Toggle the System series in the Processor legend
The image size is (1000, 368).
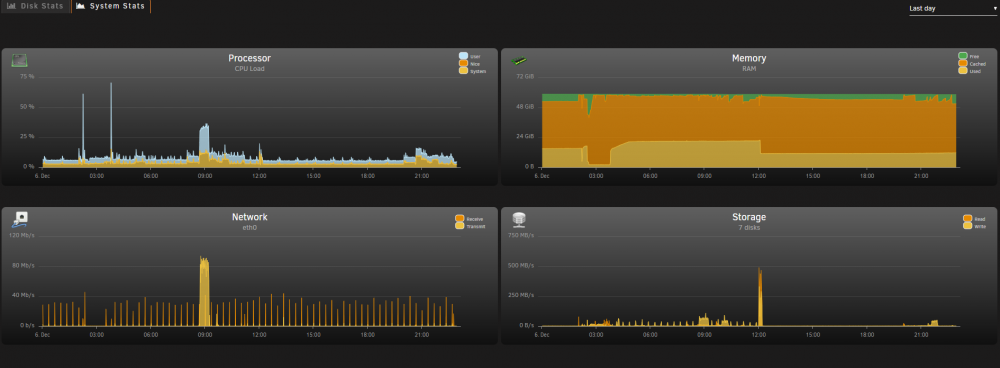pyautogui.click(x=473, y=71)
